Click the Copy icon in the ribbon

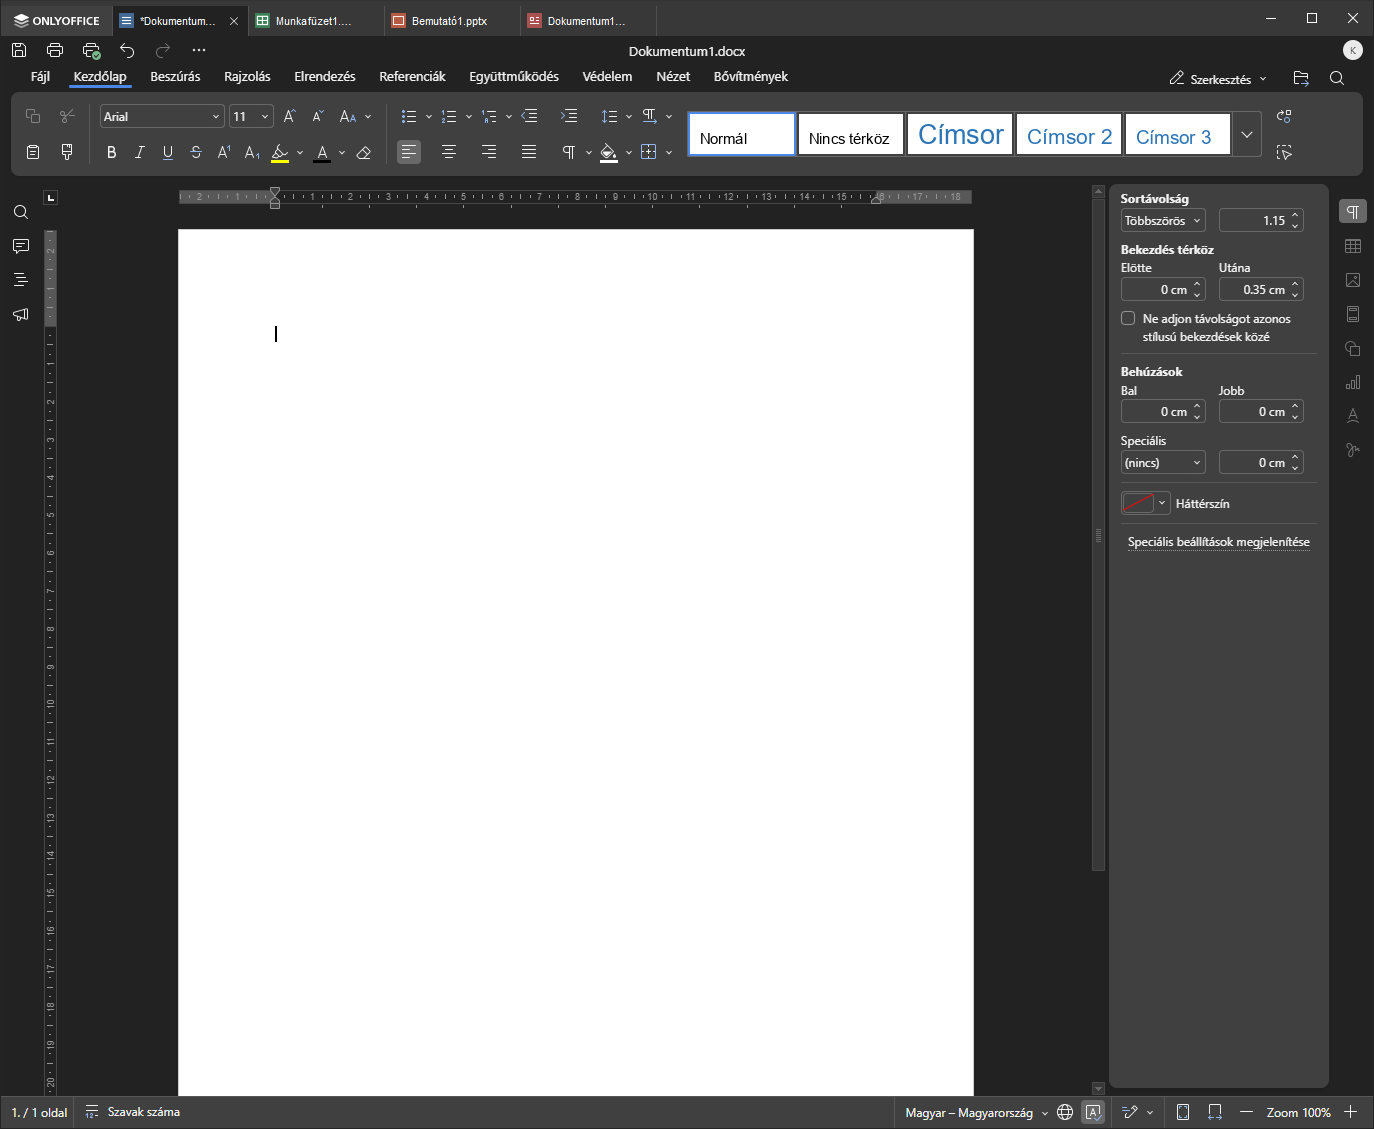tap(32, 117)
